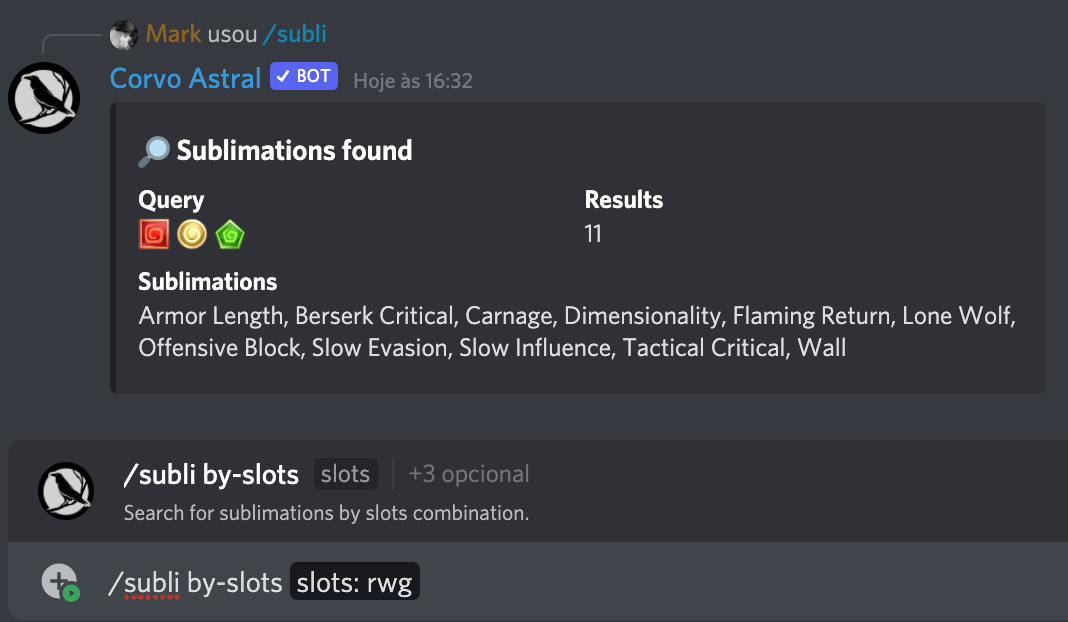Viewport: 1068px width, 622px height.
Task: Click the crow icon in command suggestion
Action: click(x=66, y=491)
